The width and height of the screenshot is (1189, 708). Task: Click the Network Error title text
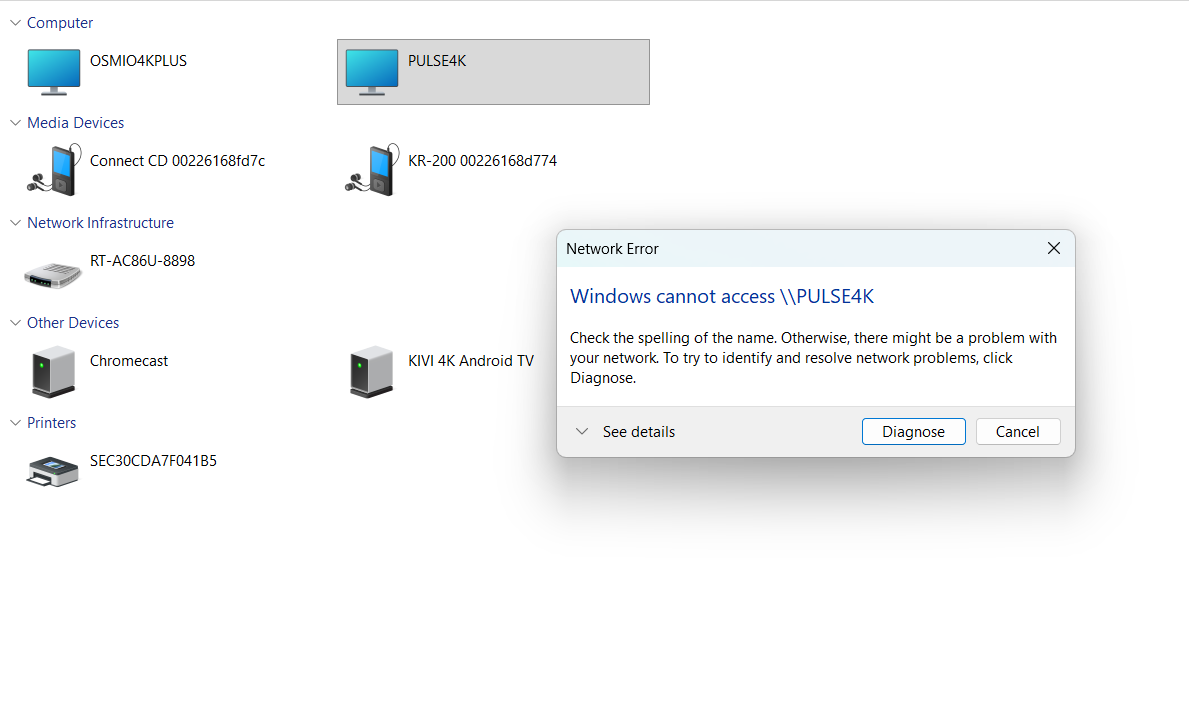pyautogui.click(x=612, y=249)
